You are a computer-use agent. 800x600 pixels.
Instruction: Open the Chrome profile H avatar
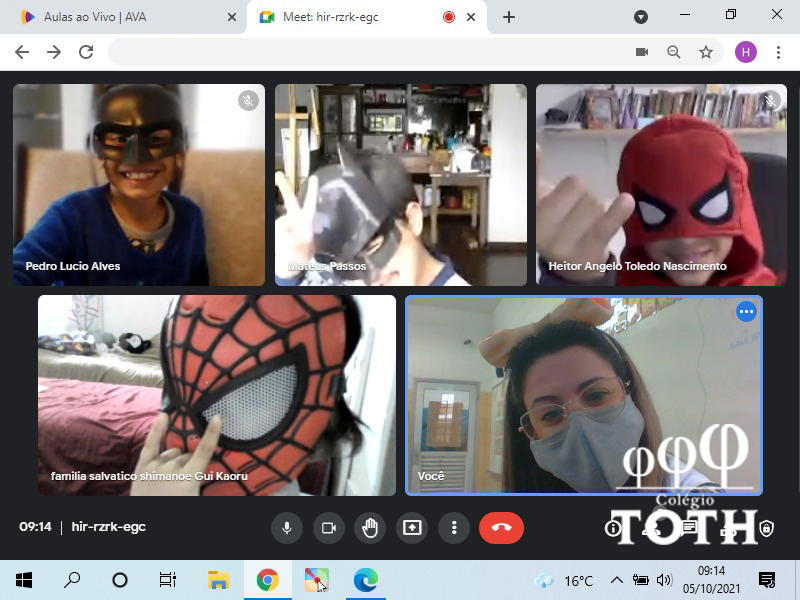746,52
